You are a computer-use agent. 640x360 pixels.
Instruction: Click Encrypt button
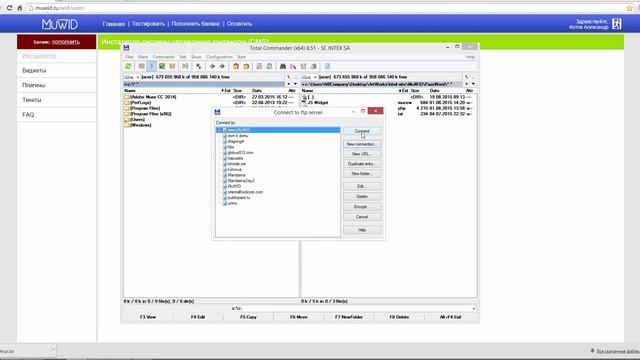pos(362,207)
